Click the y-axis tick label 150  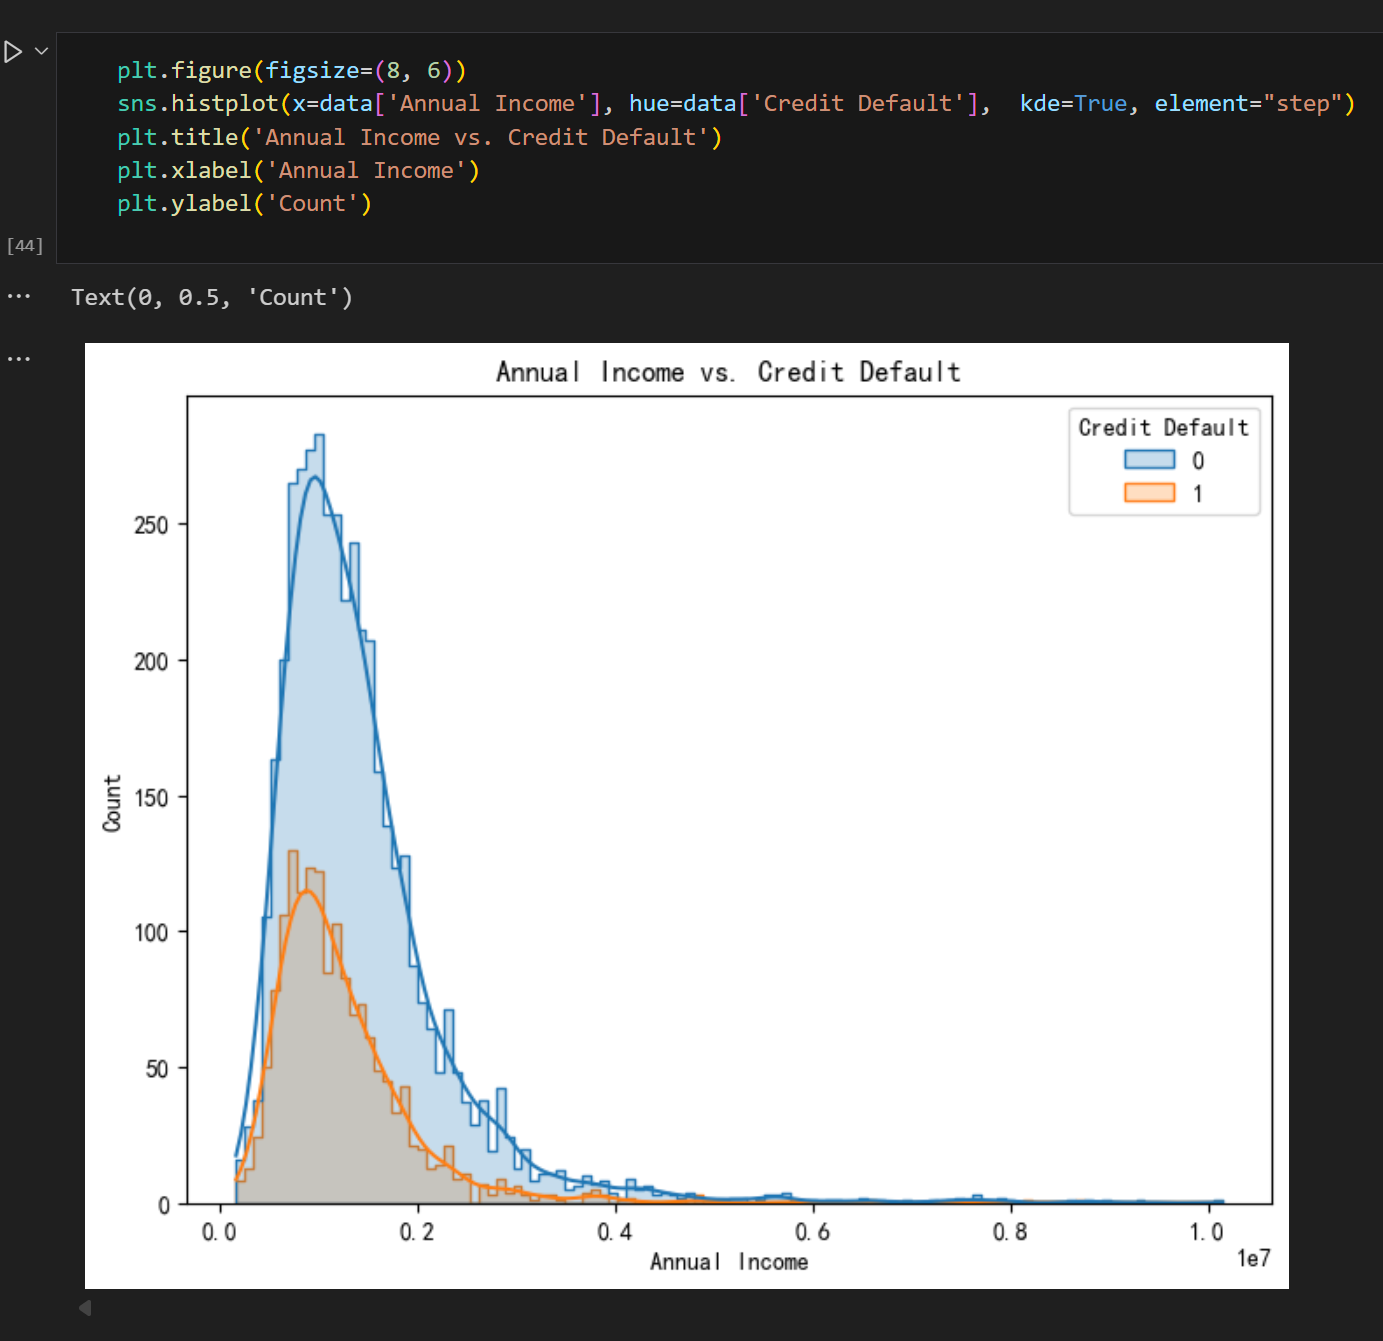[151, 798]
